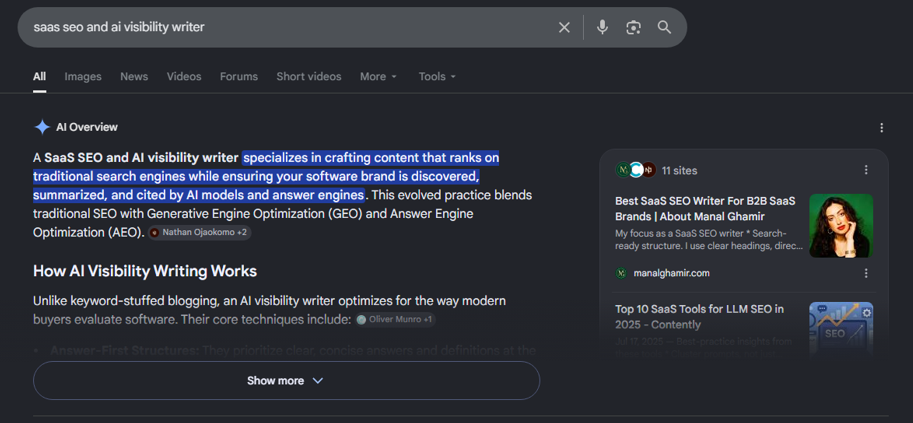This screenshot has height=423, width=913.
Task: Click the SEO chart thumbnail for Contently
Action: click(841, 329)
